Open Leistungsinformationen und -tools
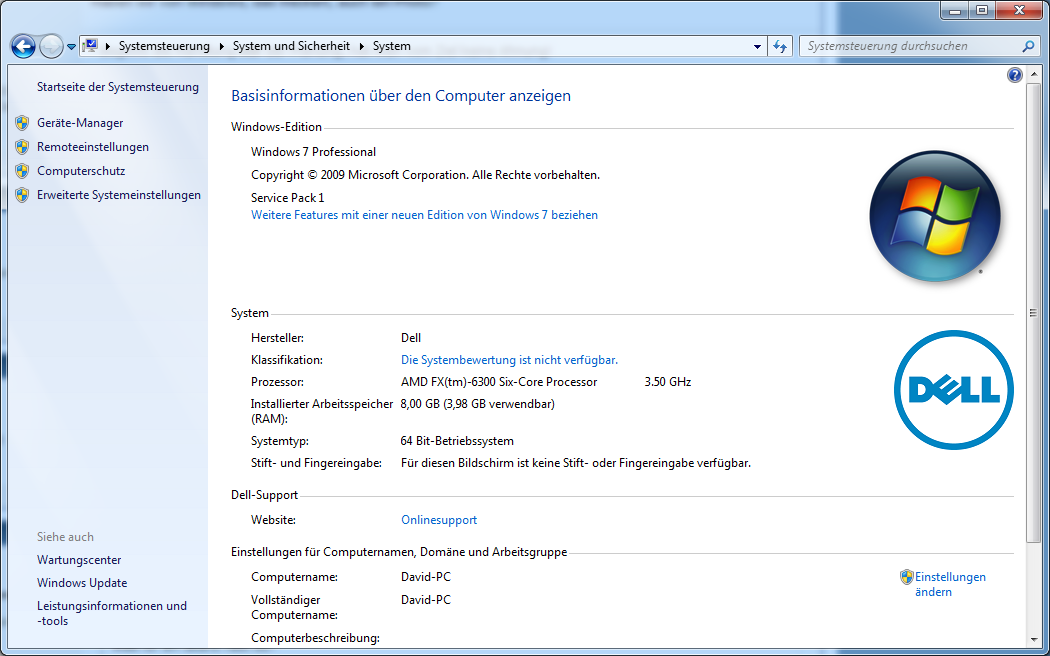The height and width of the screenshot is (656, 1050). 112,613
